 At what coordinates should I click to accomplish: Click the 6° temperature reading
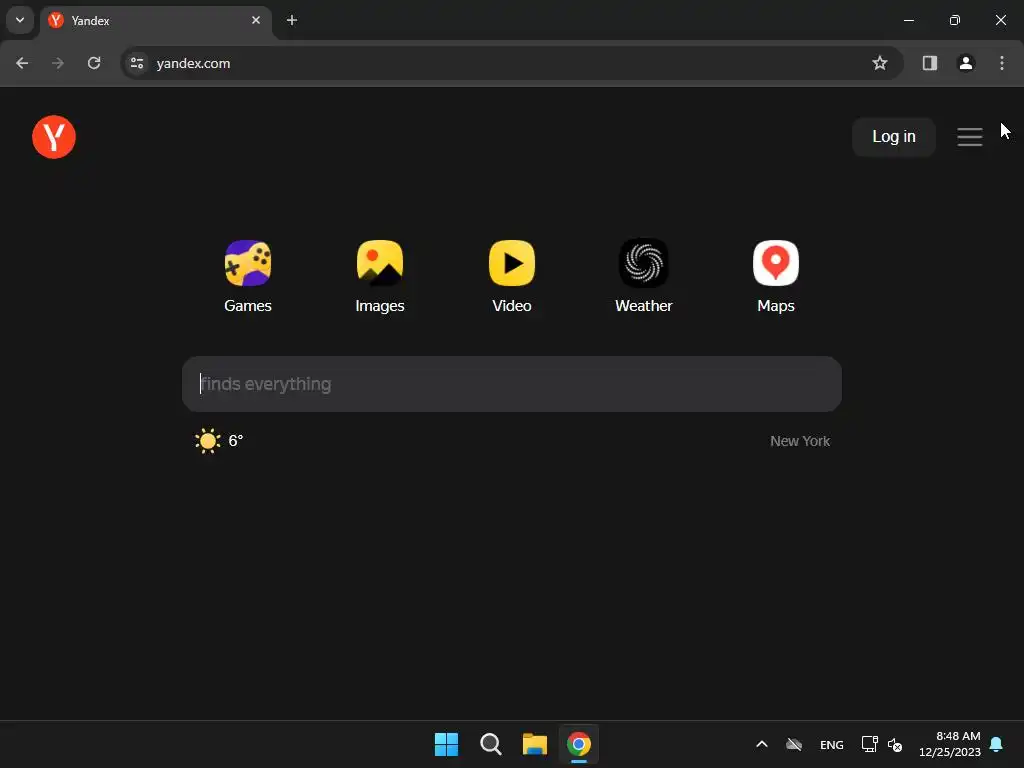click(x=236, y=441)
